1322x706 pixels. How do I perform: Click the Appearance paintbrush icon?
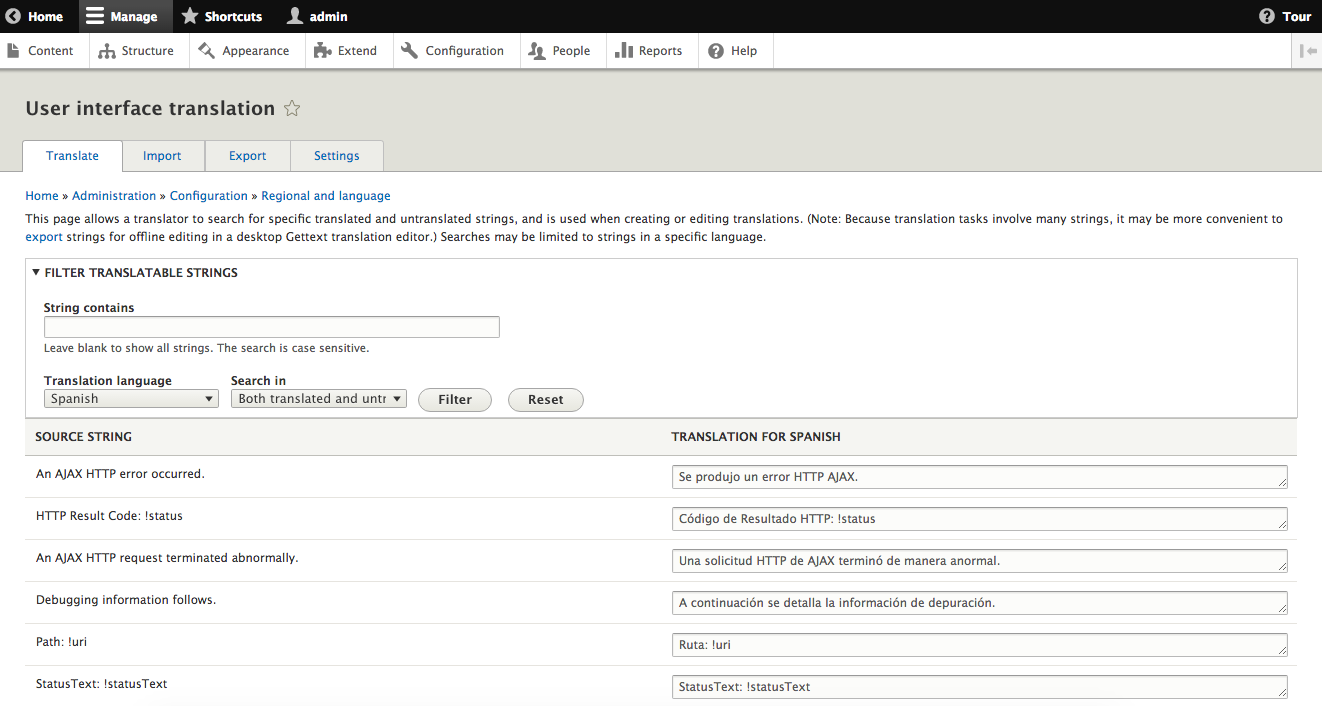pos(207,51)
